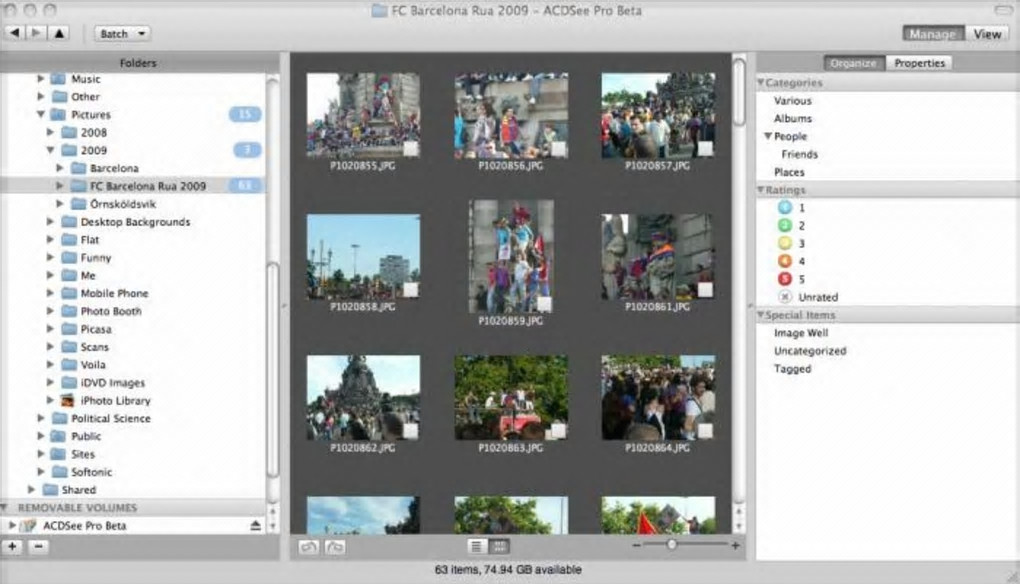Select thumbnail P1020863.JPG
This screenshot has width=1020, height=584.
tap(511, 397)
